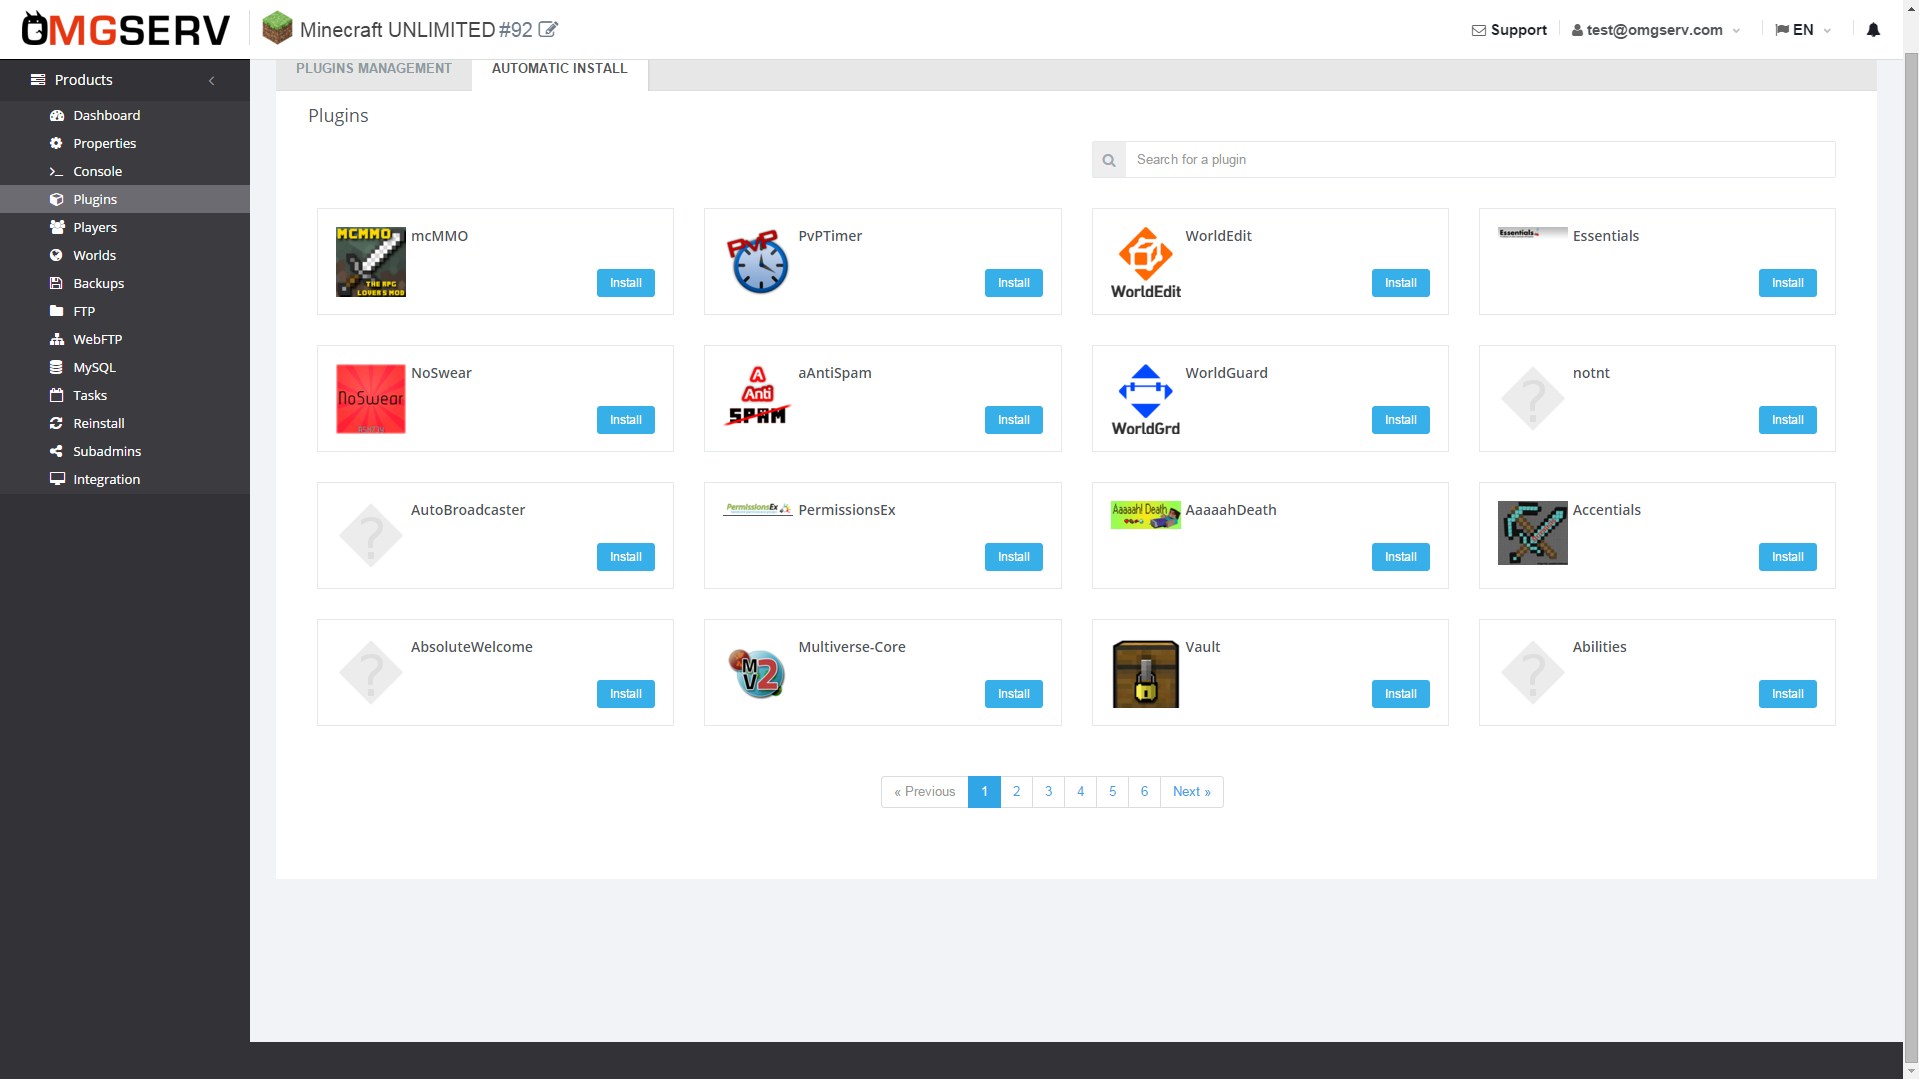Open the Support link
1919x1079 pixels.
(1509, 30)
